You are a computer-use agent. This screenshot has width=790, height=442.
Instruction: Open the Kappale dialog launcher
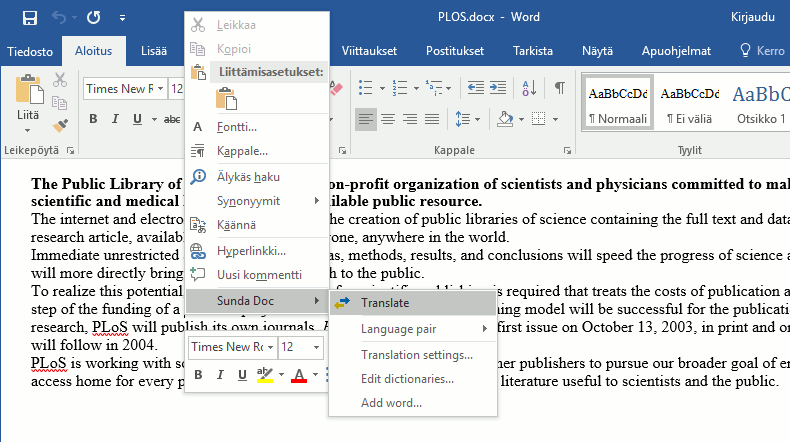[567, 151]
